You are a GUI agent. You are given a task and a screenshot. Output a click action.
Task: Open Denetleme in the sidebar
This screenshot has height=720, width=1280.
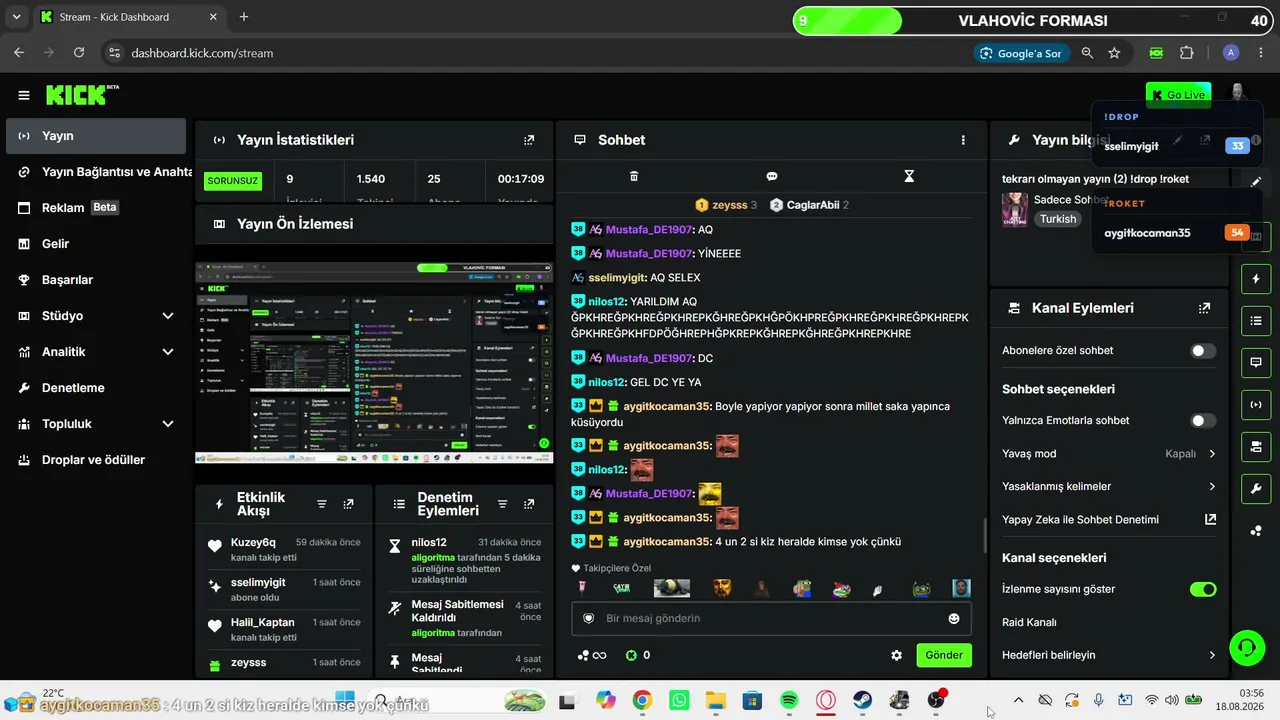(x=96, y=388)
